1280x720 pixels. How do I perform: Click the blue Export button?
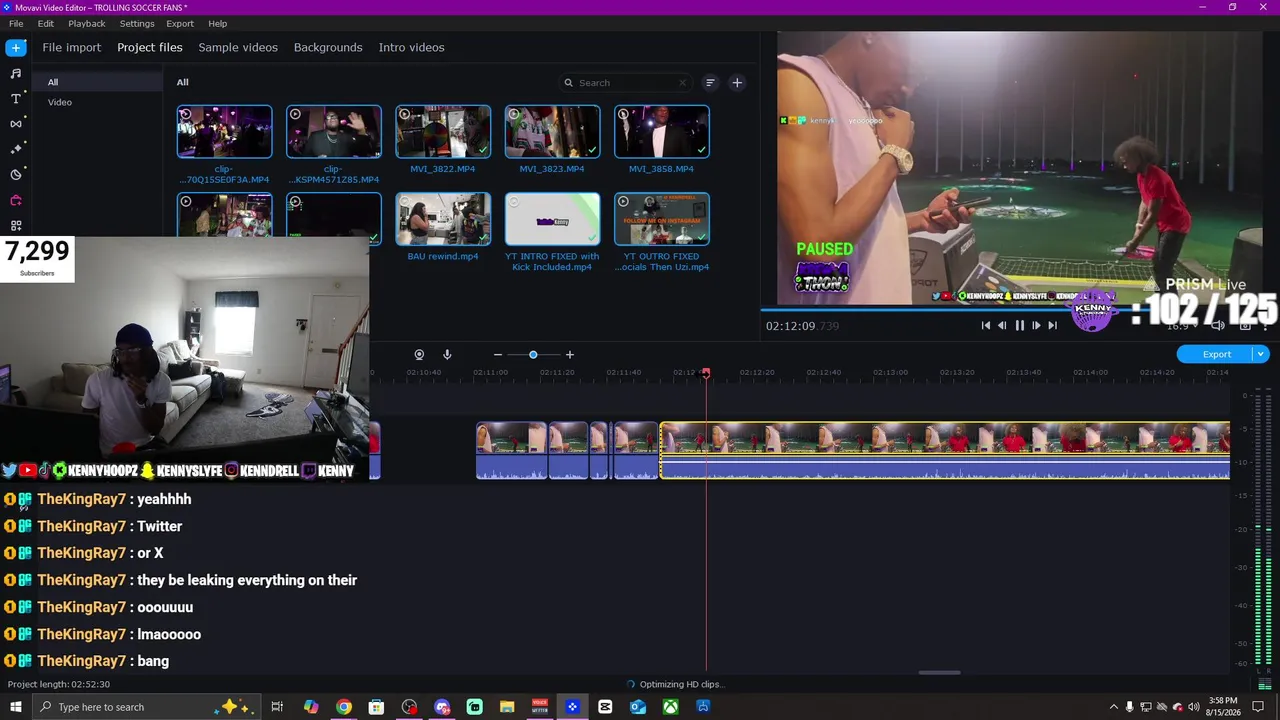1216,354
